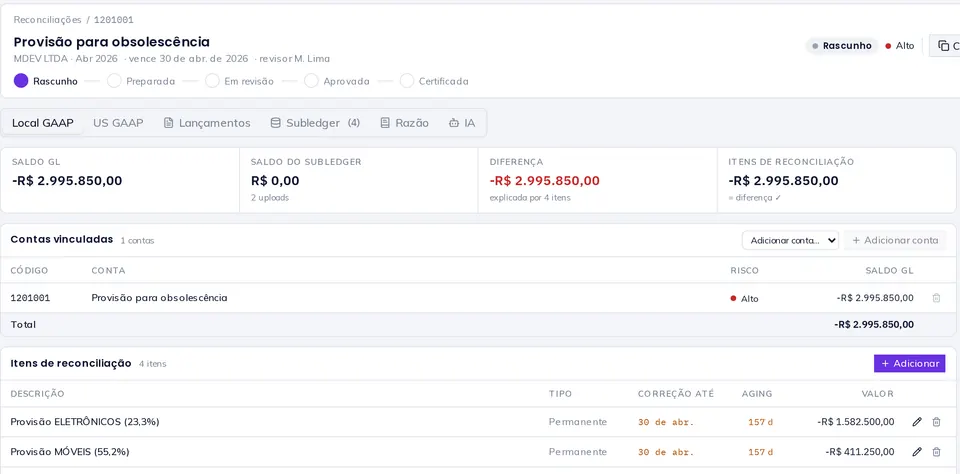Click the Saldo GL value -R$ 2.995.850,00 card
The width and height of the screenshot is (960, 474).
point(67,181)
